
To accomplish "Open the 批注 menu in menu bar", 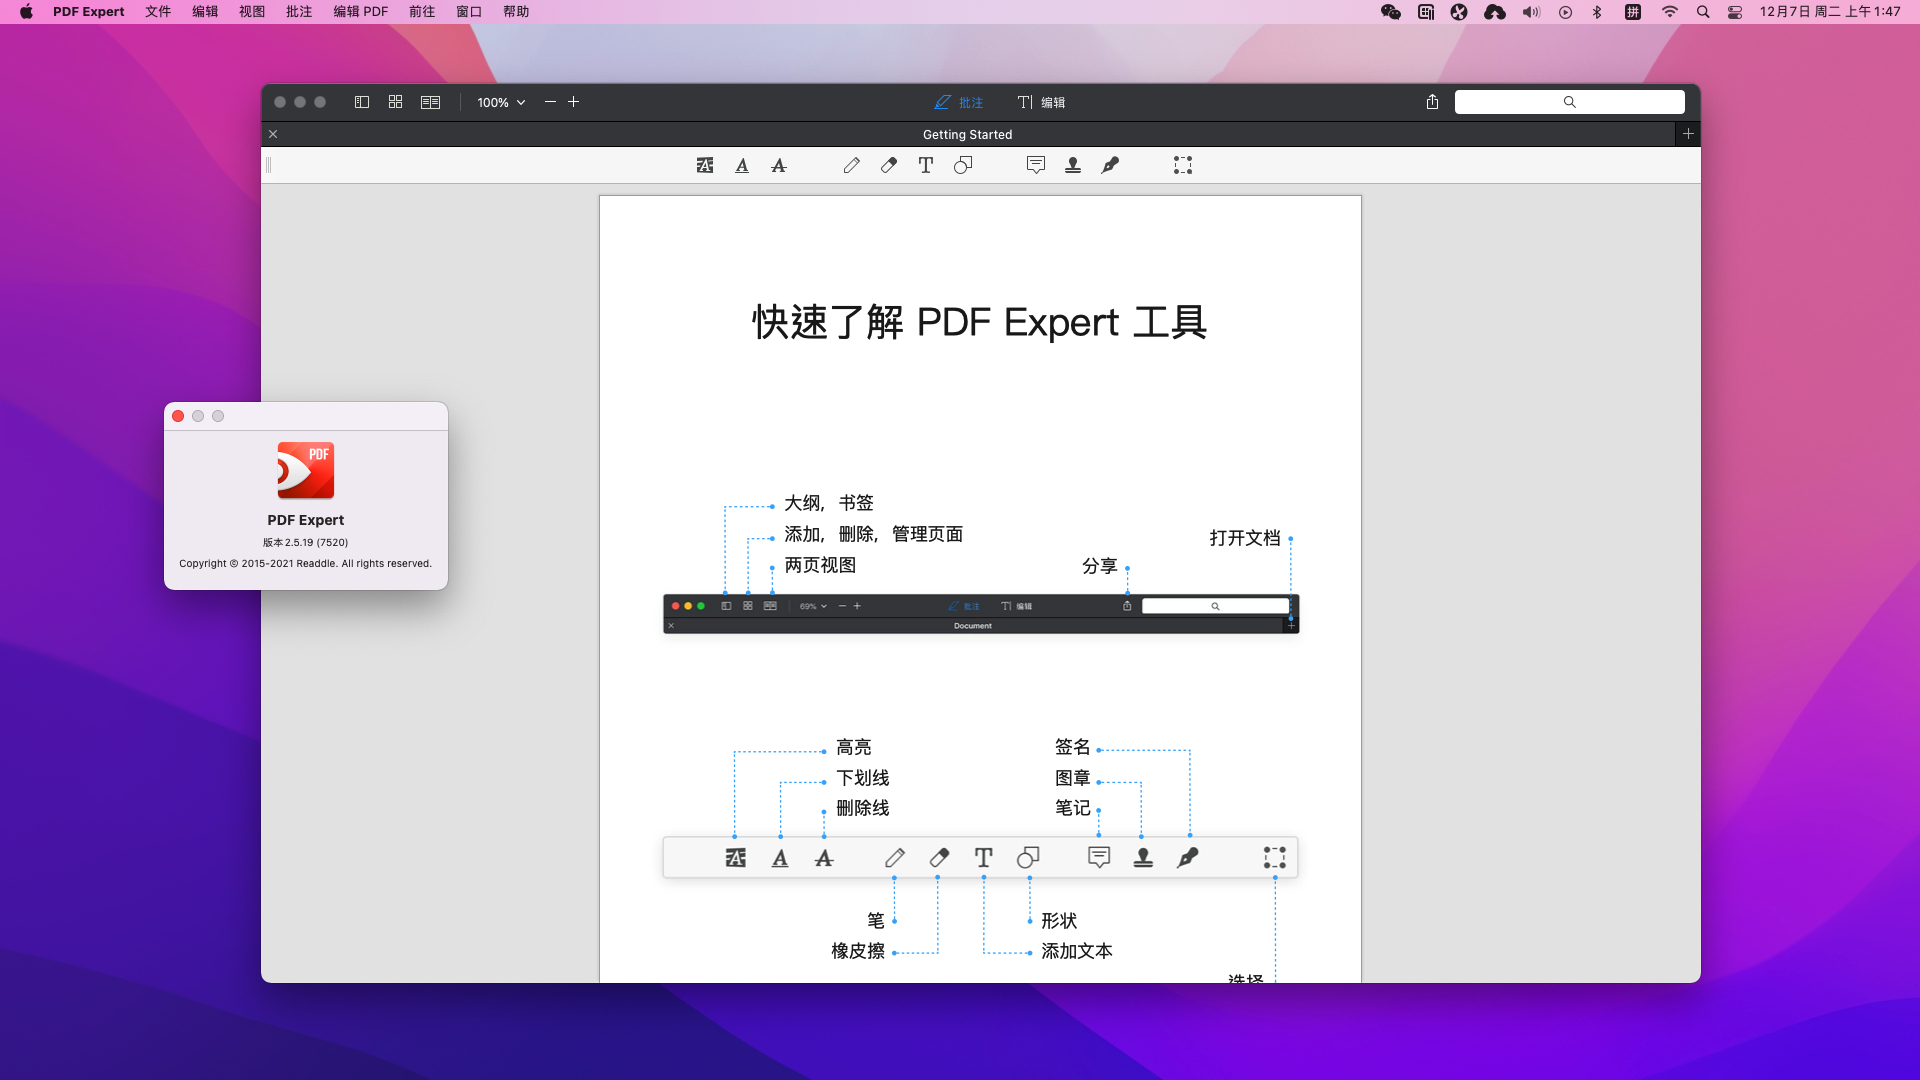I will [298, 11].
